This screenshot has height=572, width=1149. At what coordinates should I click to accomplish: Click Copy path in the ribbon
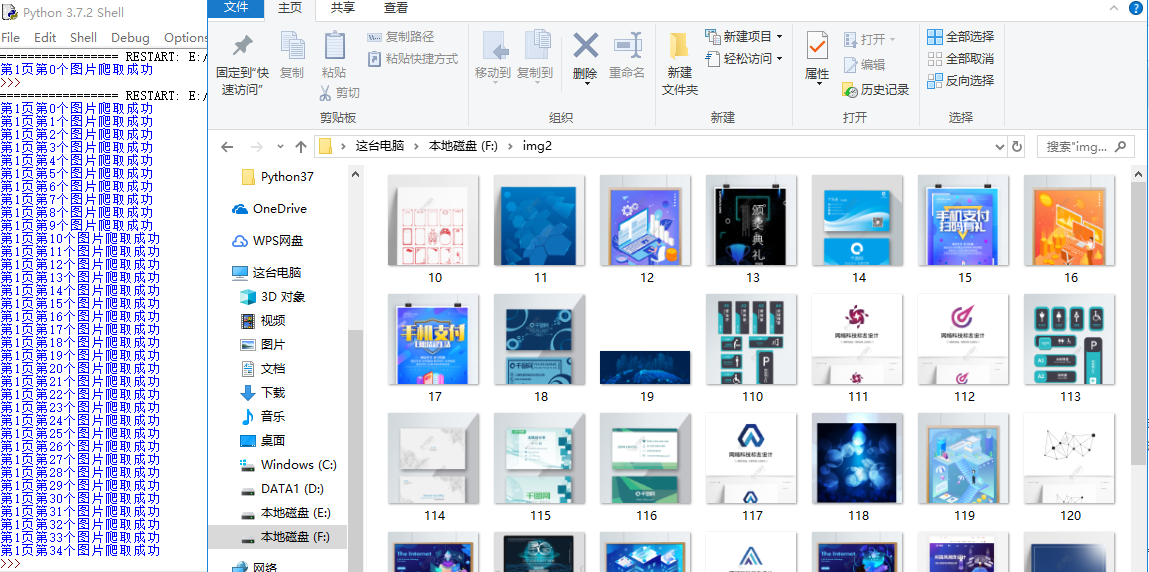(400, 37)
